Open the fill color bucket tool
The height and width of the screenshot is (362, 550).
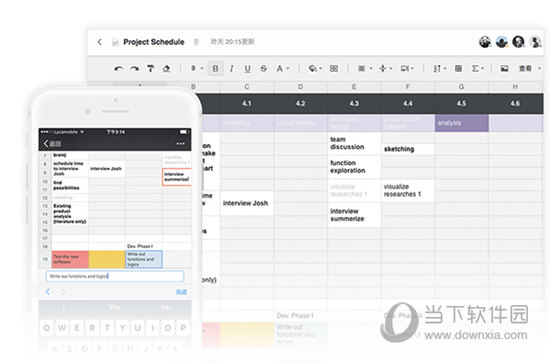(x=315, y=68)
